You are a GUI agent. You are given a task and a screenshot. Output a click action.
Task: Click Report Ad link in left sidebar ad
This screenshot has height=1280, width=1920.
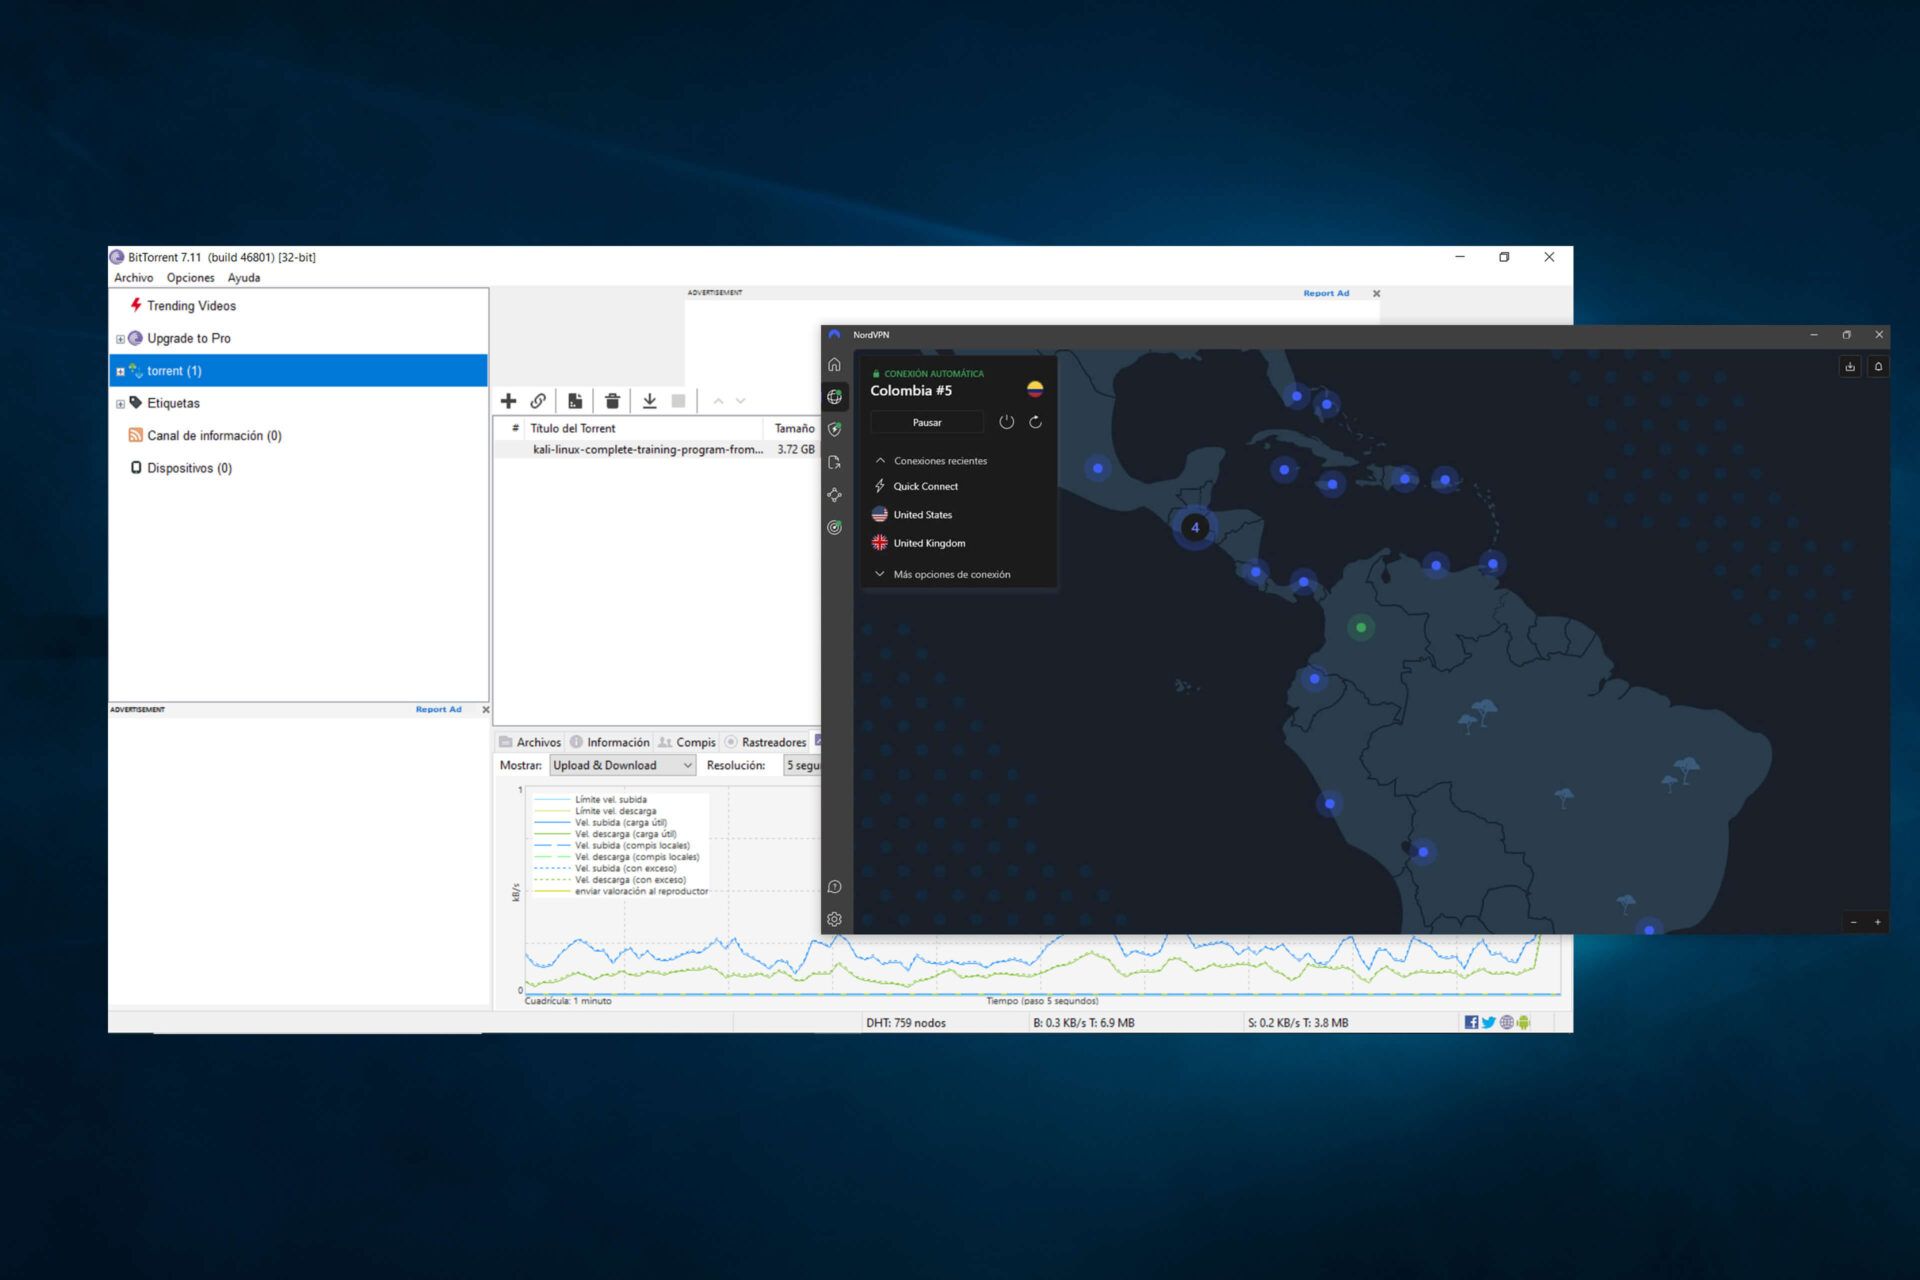(x=439, y=709)
